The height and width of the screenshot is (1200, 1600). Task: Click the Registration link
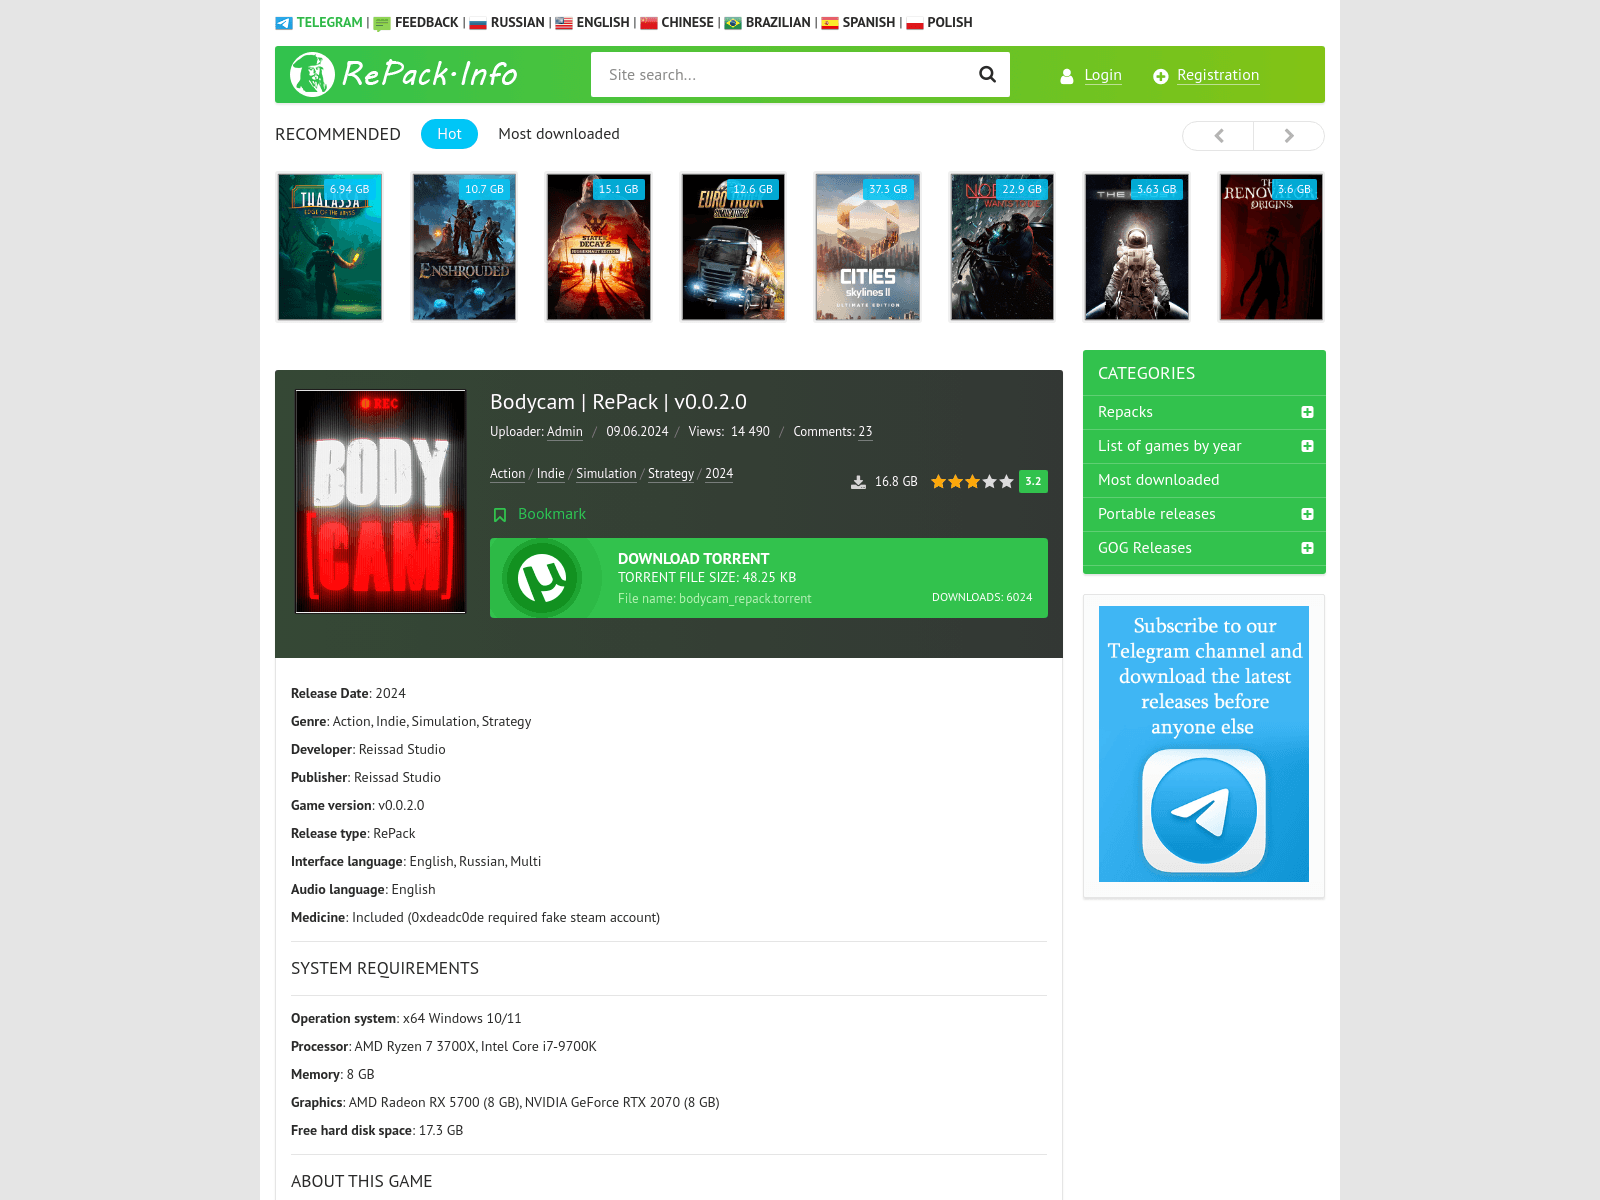(x=1218, y=75)
